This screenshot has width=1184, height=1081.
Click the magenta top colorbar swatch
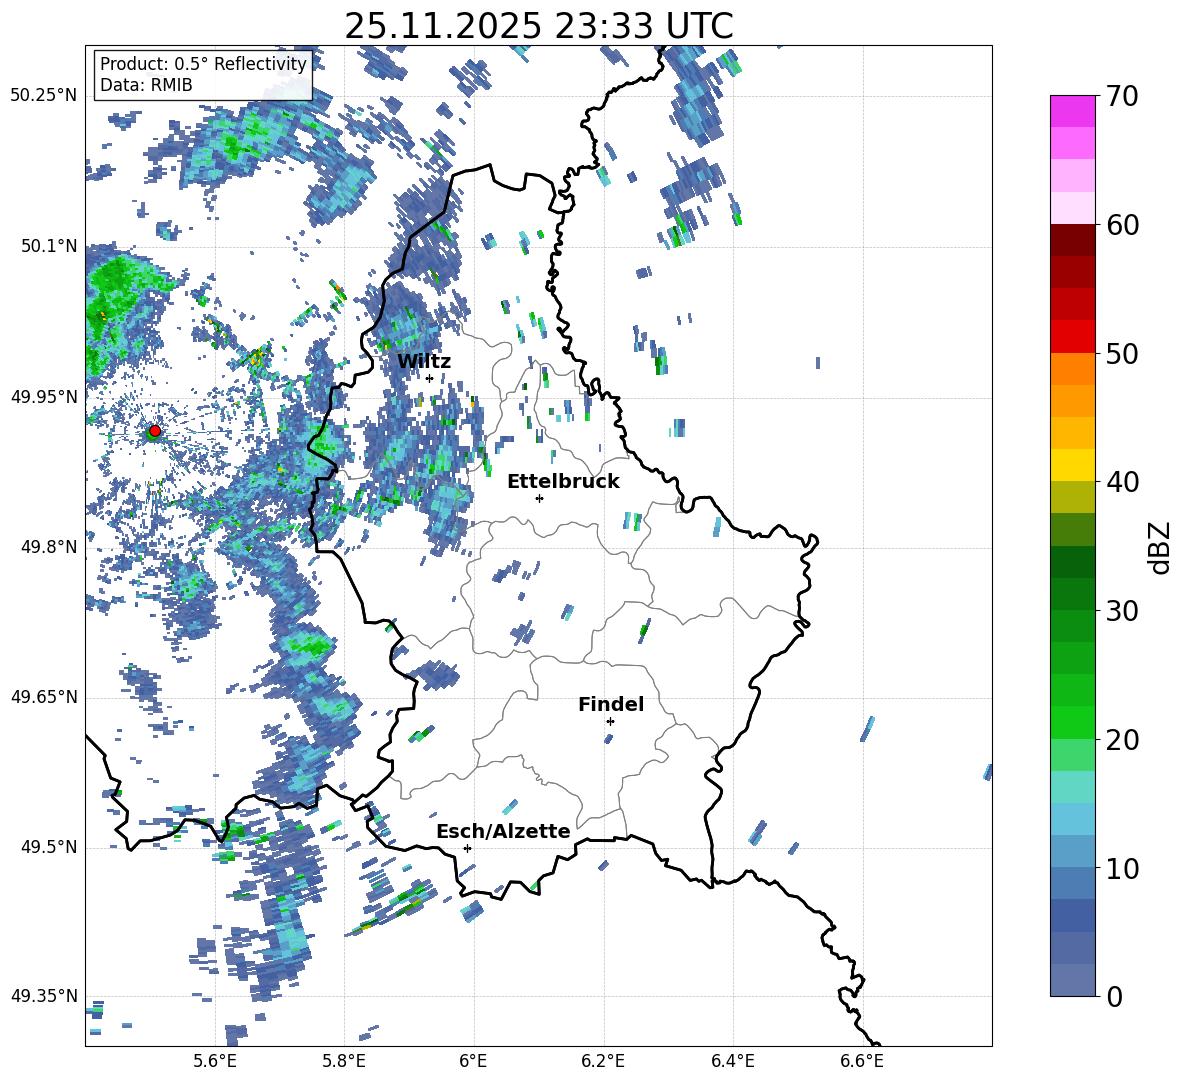pos(1073,111)
